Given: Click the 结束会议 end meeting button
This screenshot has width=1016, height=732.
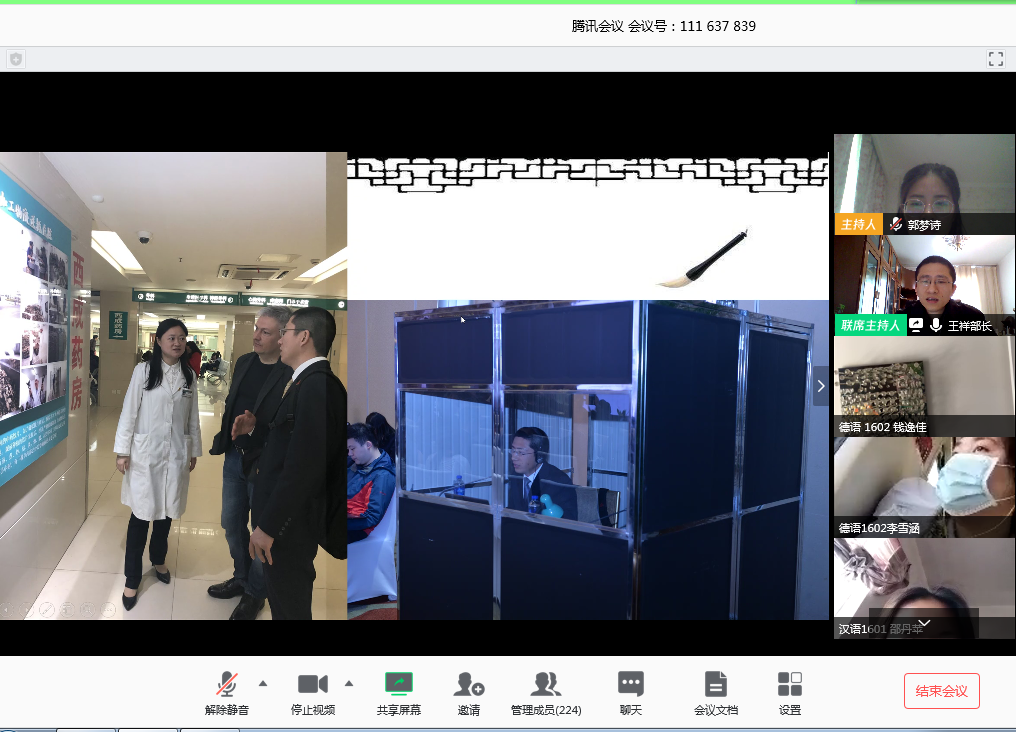Looking at the screenshot, I should pyautogui.click(x=941, y=691).
